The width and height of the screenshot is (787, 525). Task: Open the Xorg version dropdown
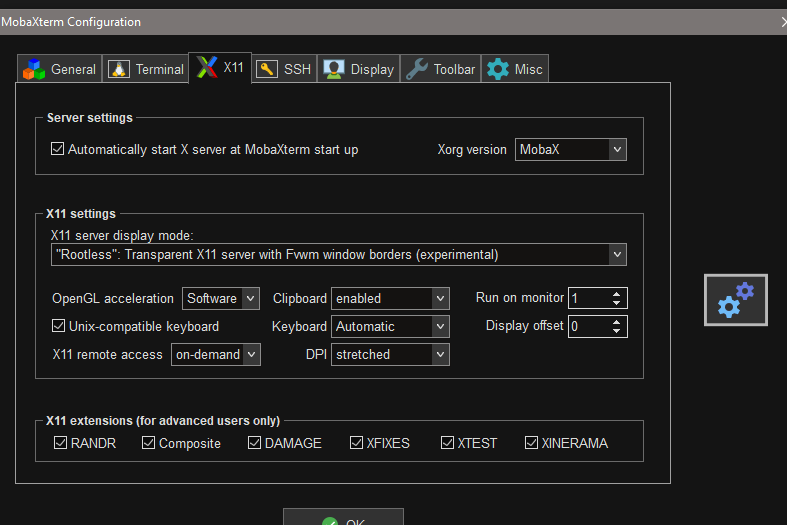click(616, 150)
